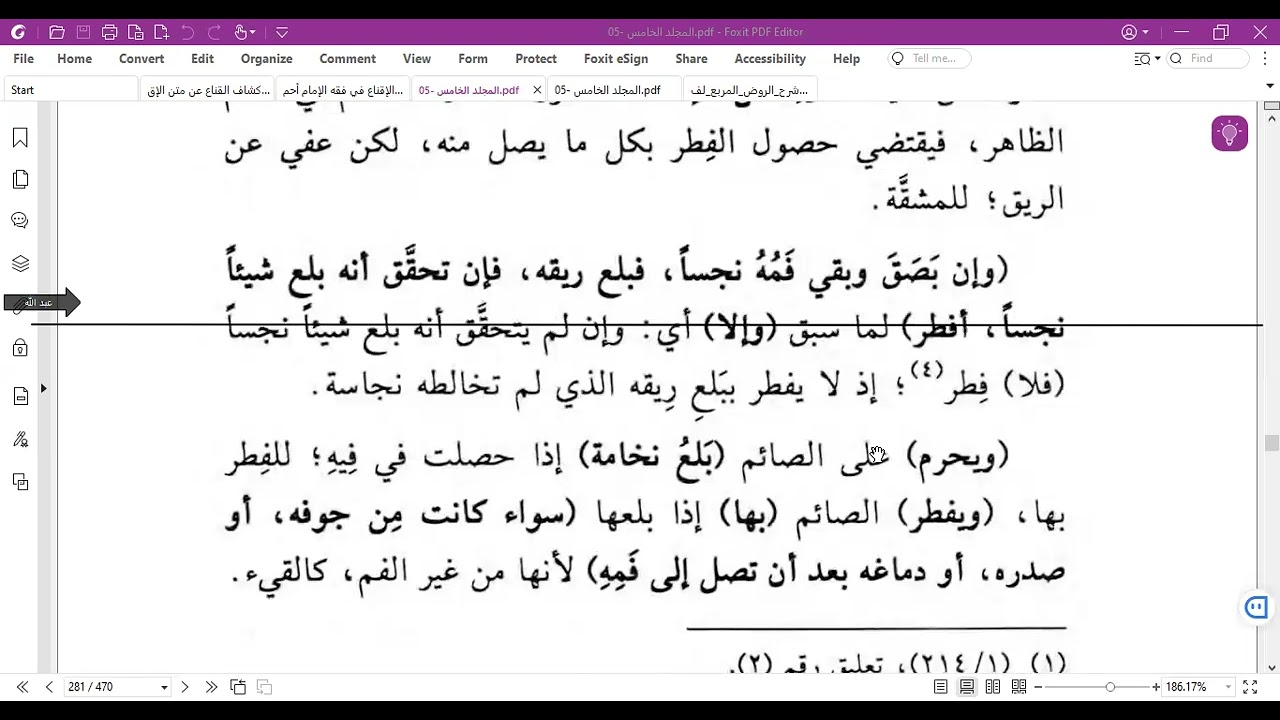Image resolution: width=1280 pixels, height=720 pixels.
Task: Click the Find text field
Action: click(x=1208, y=59)
